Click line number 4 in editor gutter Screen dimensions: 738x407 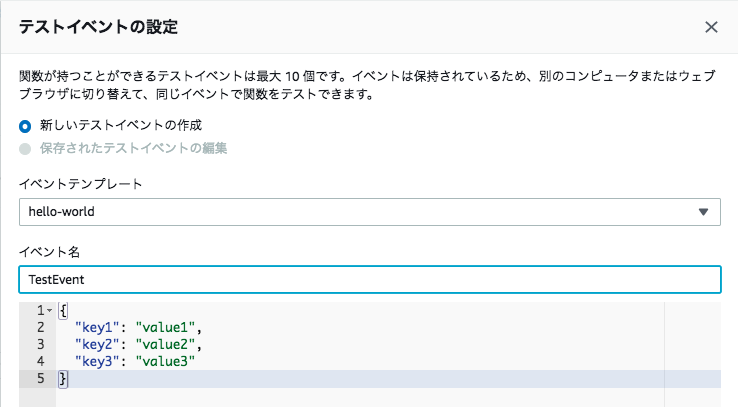click(41, 361)
